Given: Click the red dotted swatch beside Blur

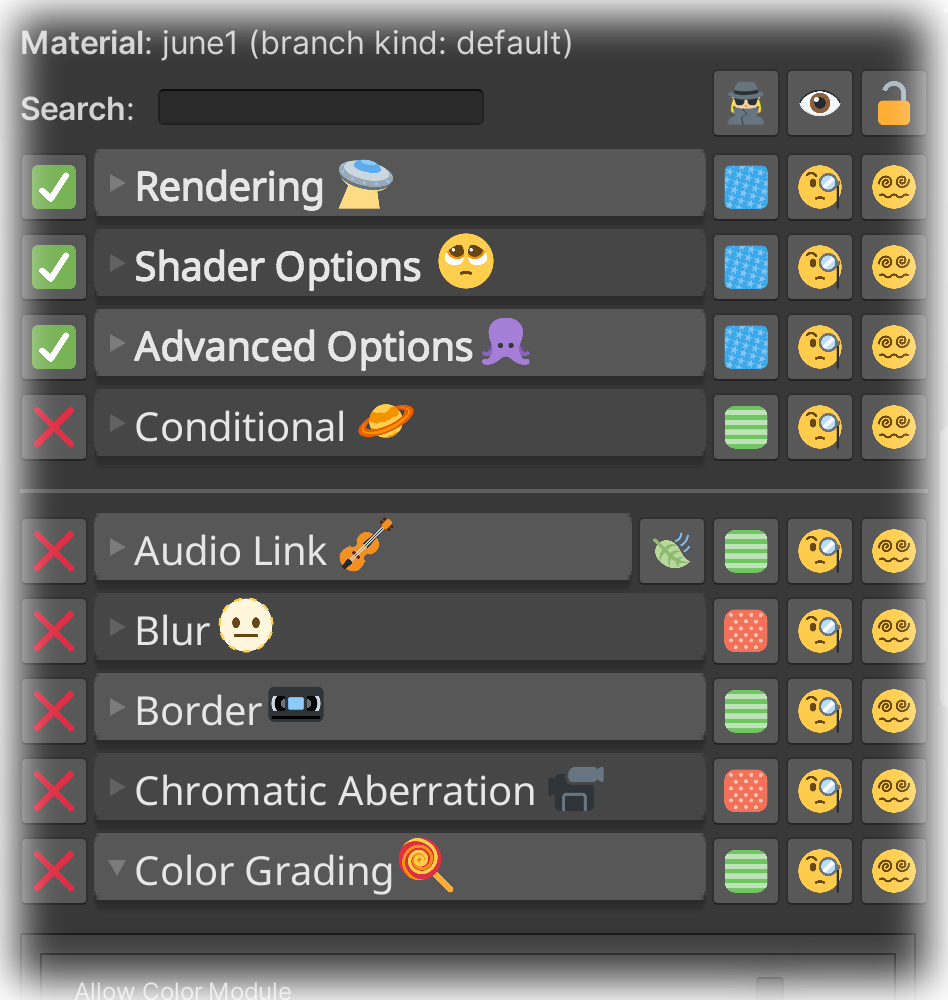Looking at the screenshot, I should tap(745, 631).
